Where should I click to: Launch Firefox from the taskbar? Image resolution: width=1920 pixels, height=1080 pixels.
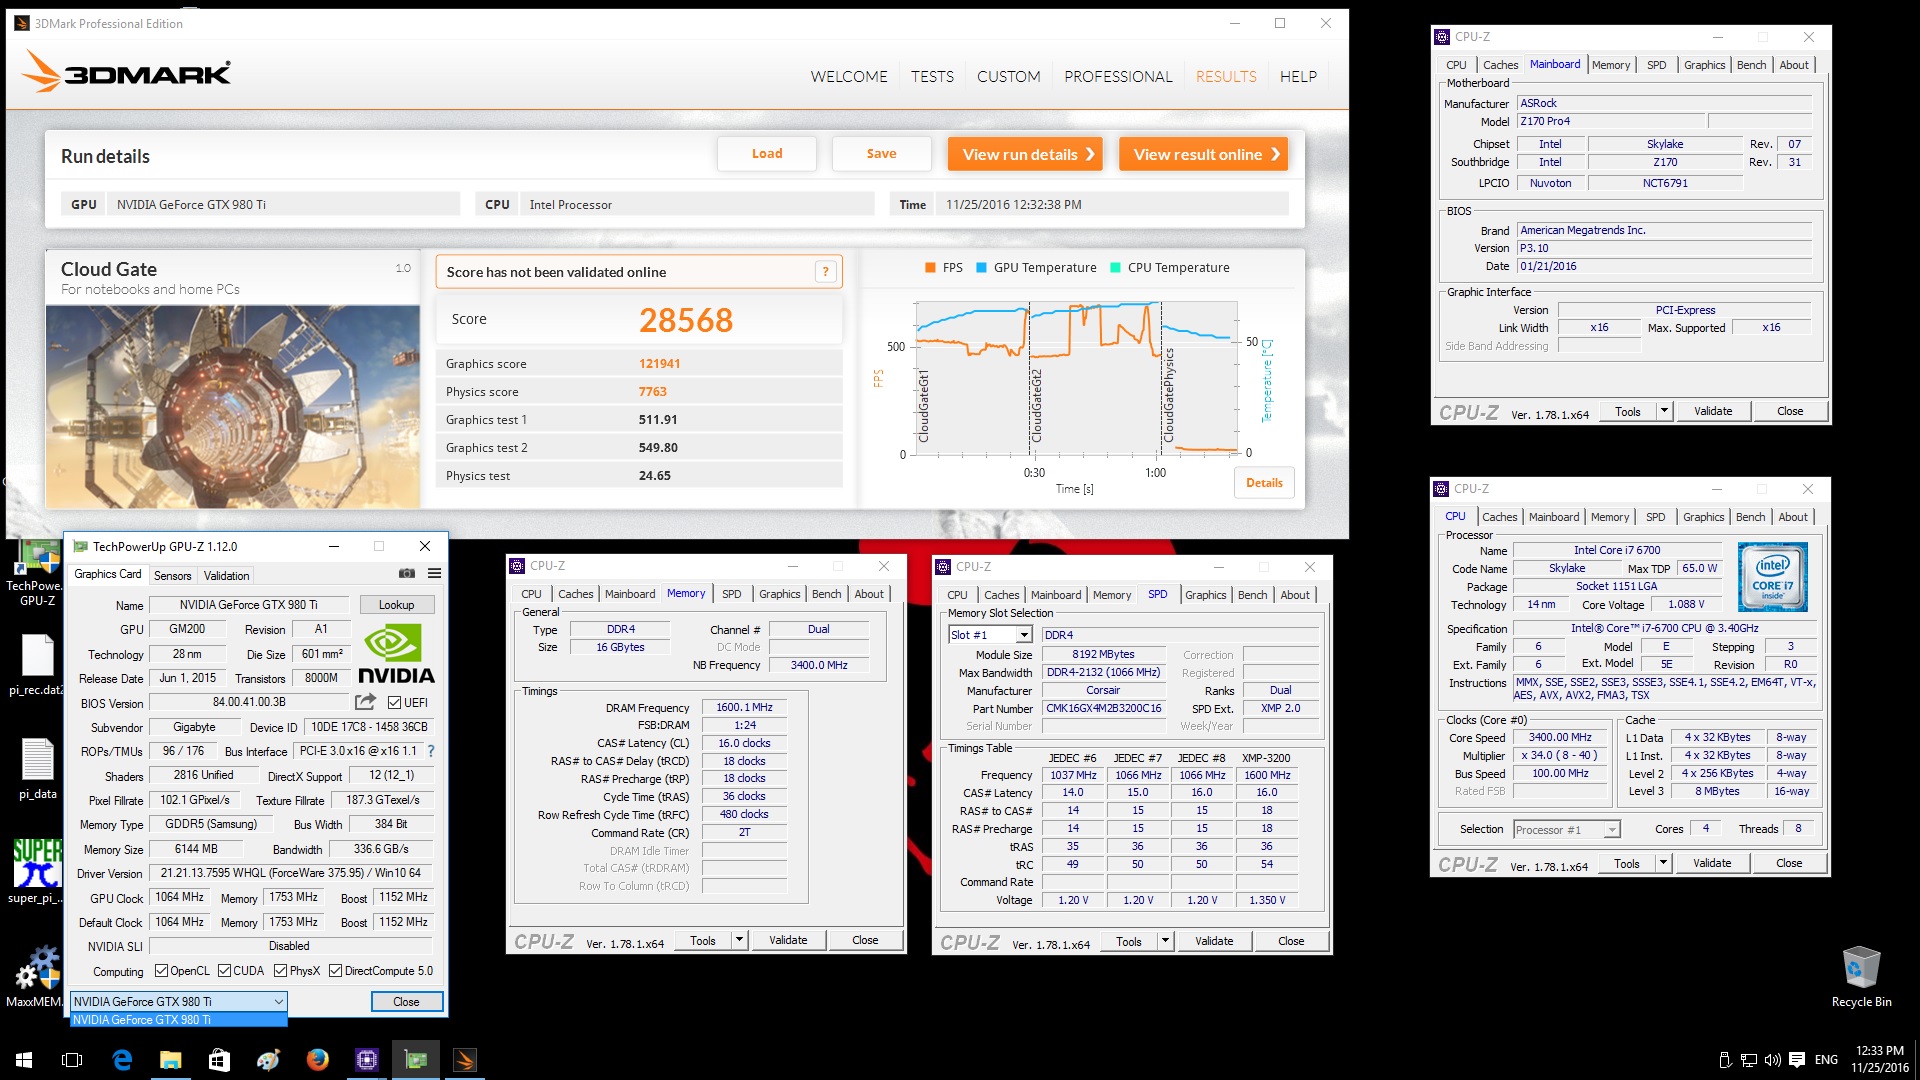(x=317, y=1060)
